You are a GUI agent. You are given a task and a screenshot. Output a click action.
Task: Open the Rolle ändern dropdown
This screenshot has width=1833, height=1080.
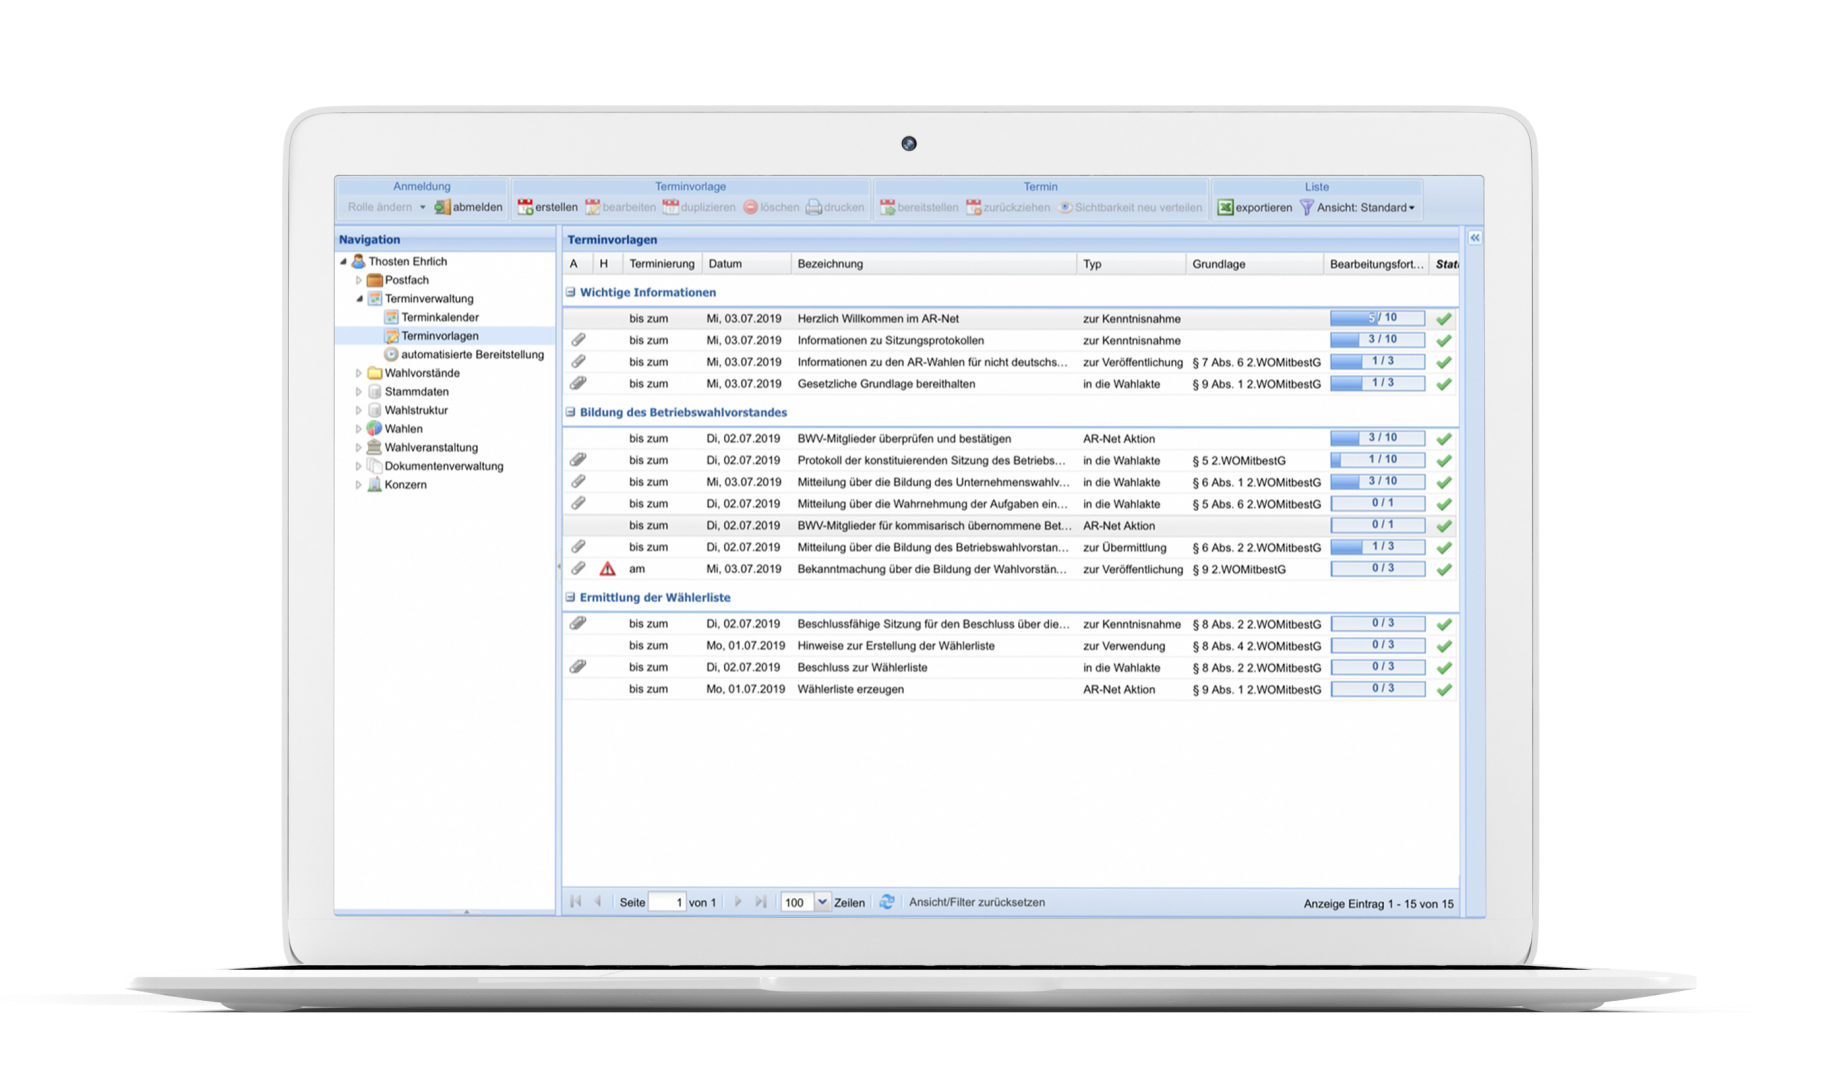pyautogui.click(x=386, y=207)
